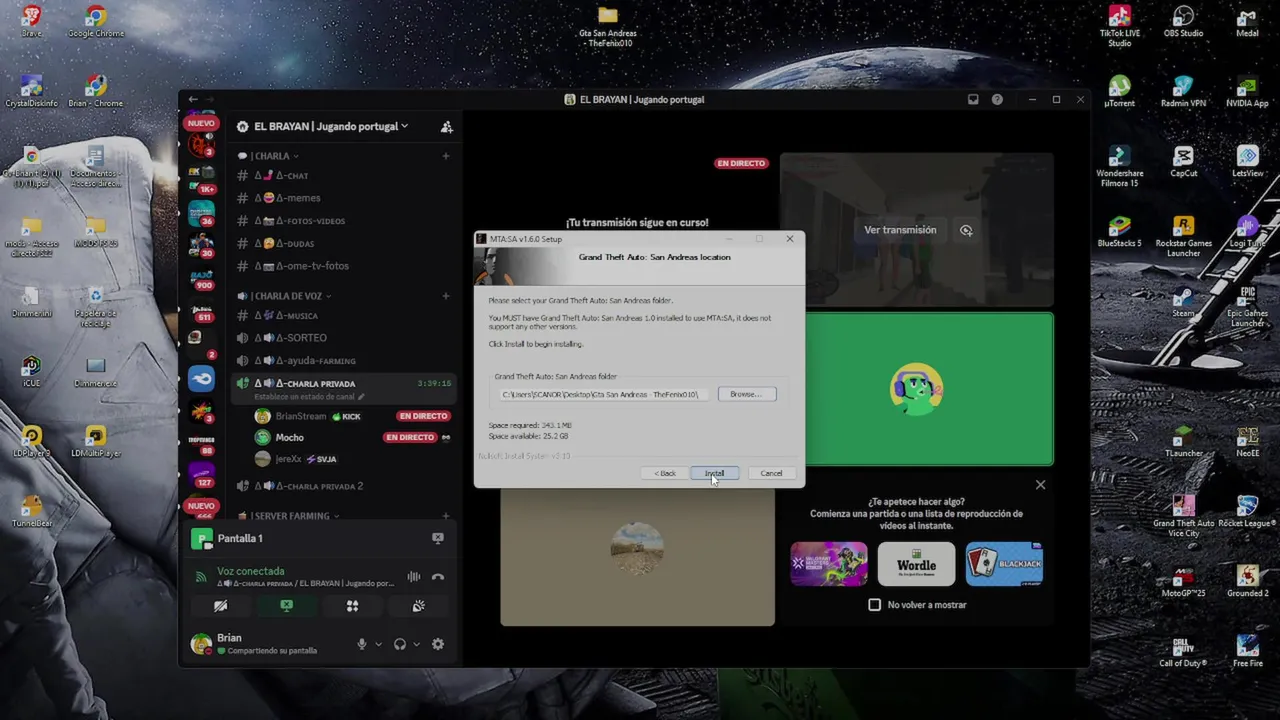Screen dimensions: 1280x720
Task: Open the Medal desktop icon
Action: 1247,22
